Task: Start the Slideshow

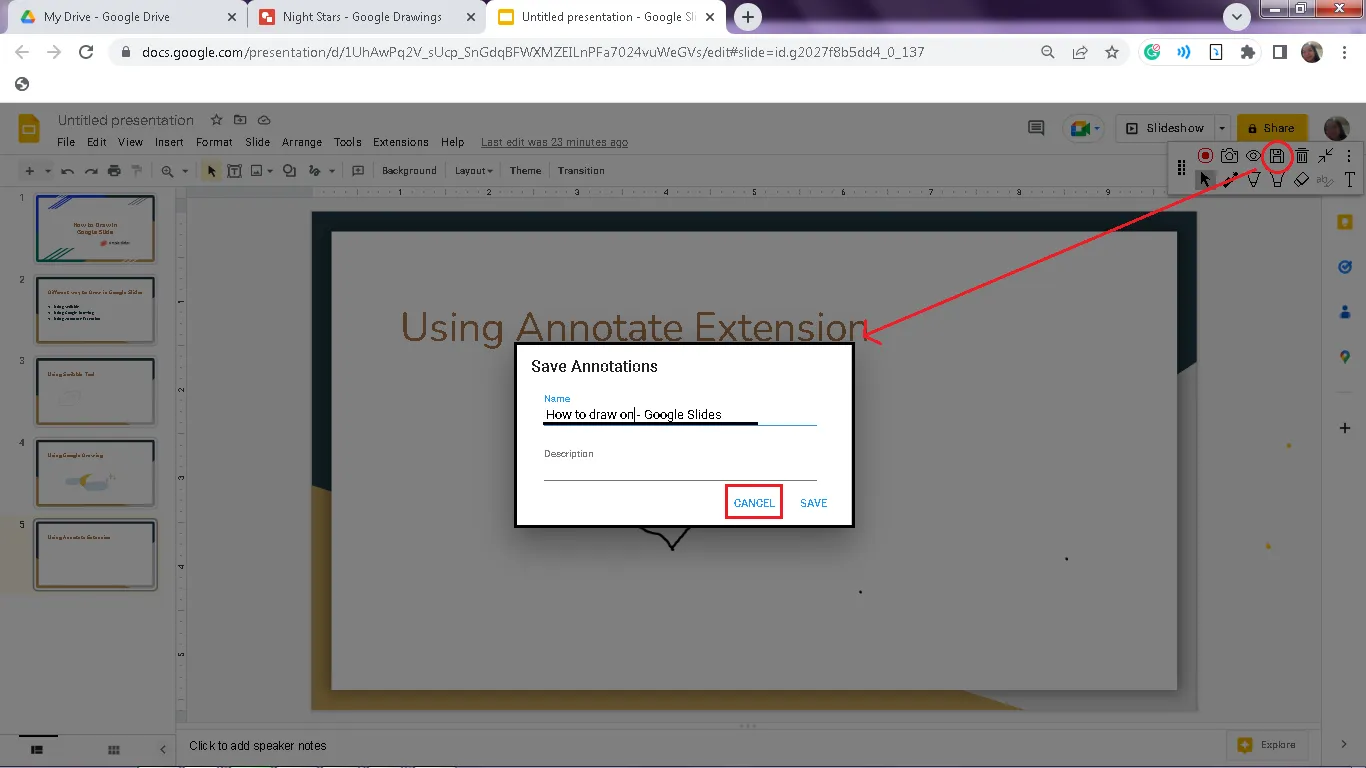Action: tap(1165, 128)
